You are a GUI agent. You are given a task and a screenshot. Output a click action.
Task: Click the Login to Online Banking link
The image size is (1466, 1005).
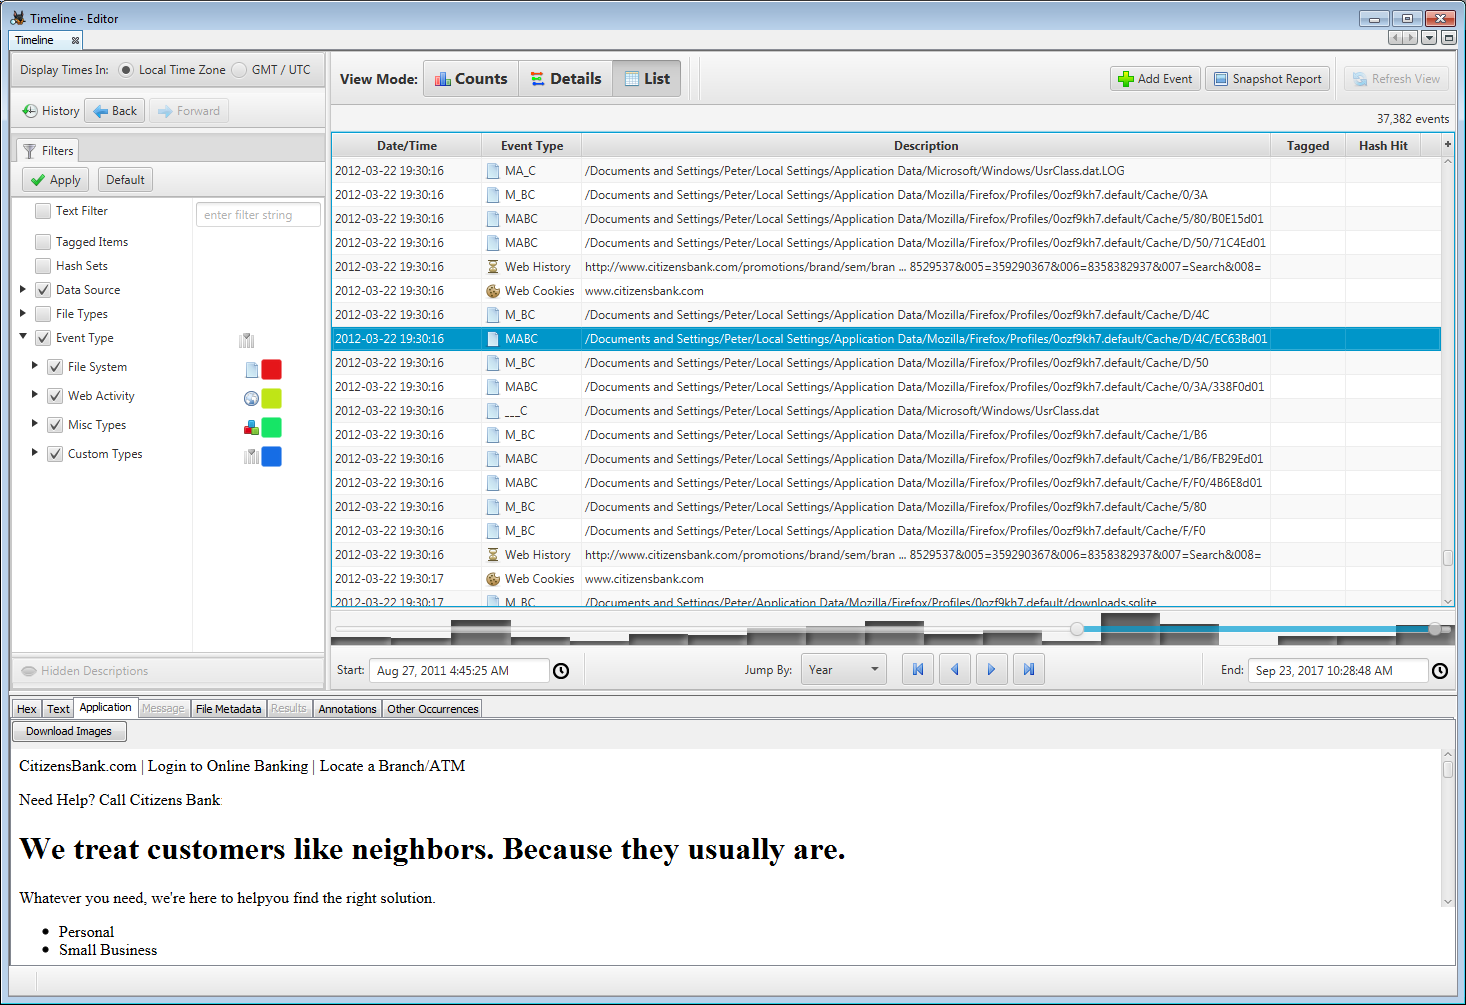[227, 766]
